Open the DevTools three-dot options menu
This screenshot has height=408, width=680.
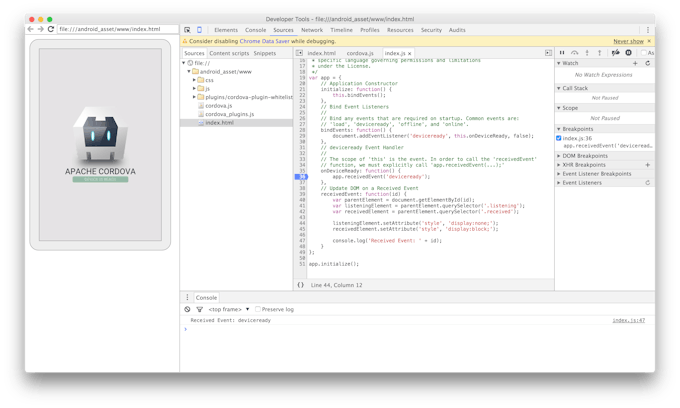point(648,30)
